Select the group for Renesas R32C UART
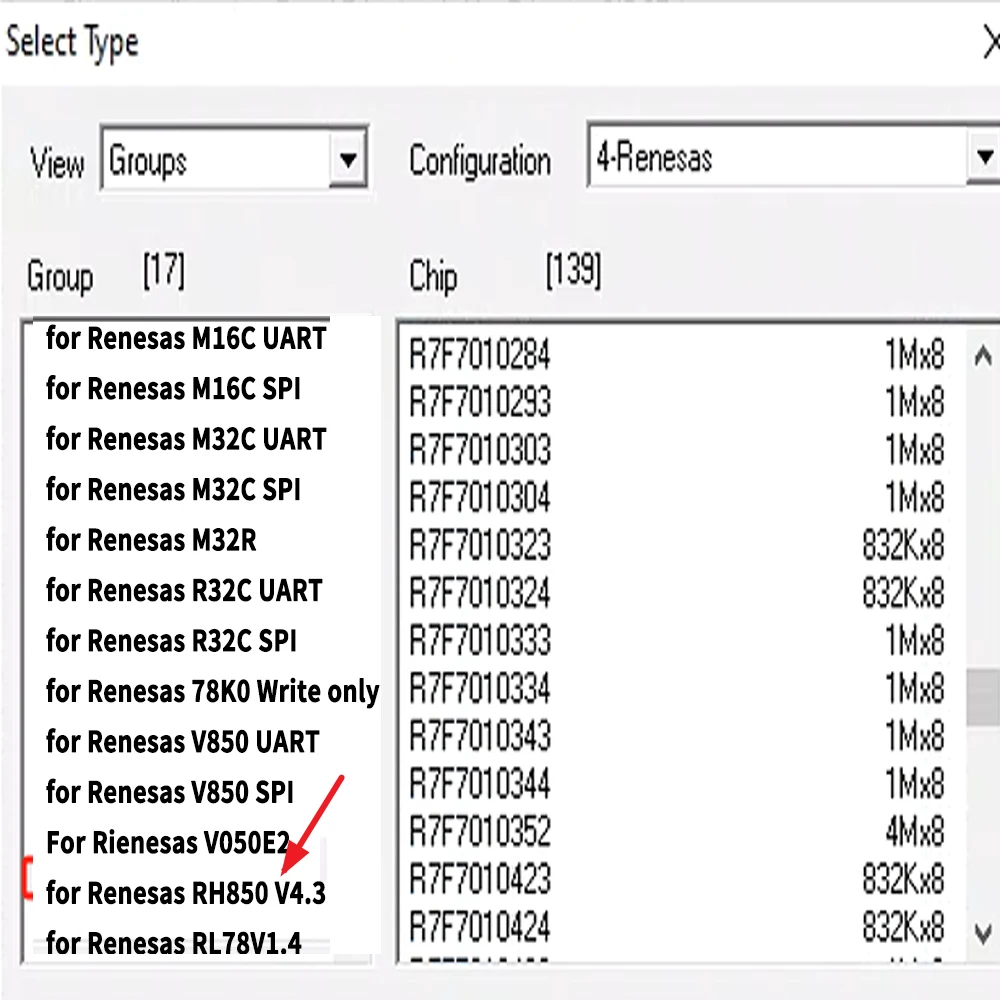 (183, 590)
